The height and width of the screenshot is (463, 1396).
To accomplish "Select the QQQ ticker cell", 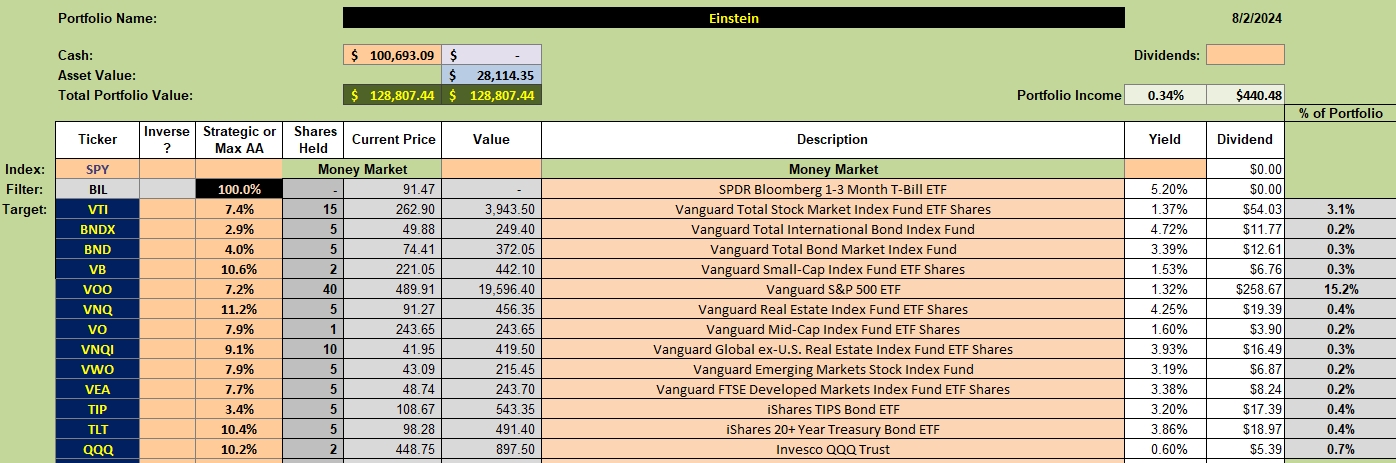I will tap(97, 449).
